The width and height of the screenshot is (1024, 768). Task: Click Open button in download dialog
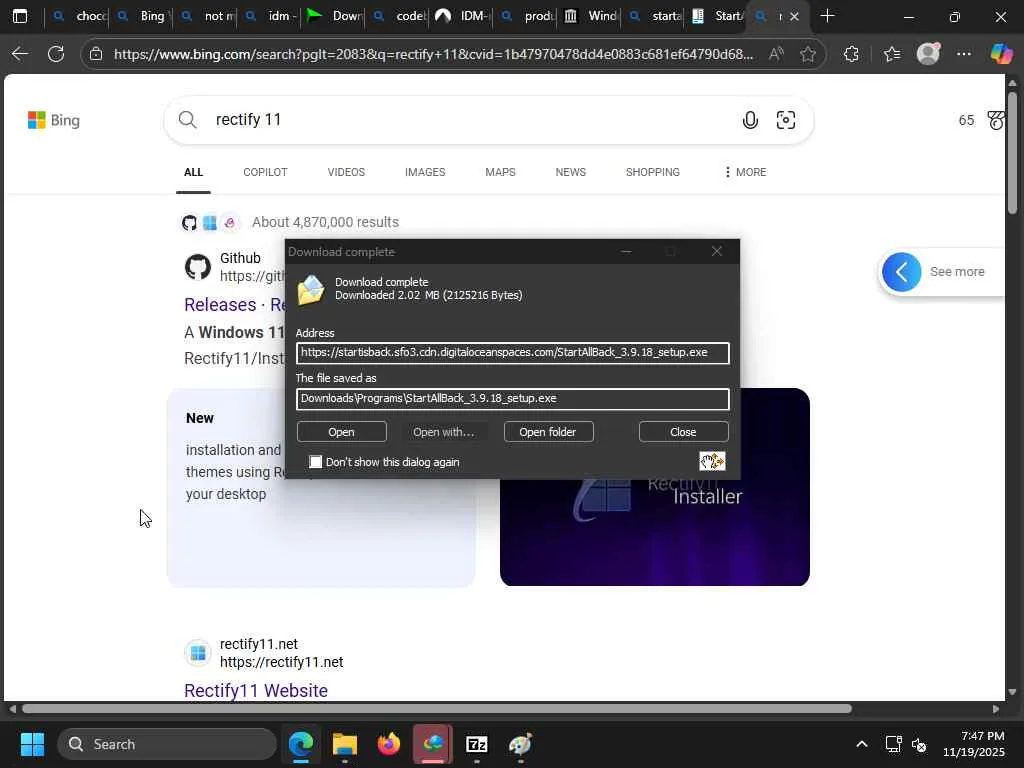tap(342, 432)
